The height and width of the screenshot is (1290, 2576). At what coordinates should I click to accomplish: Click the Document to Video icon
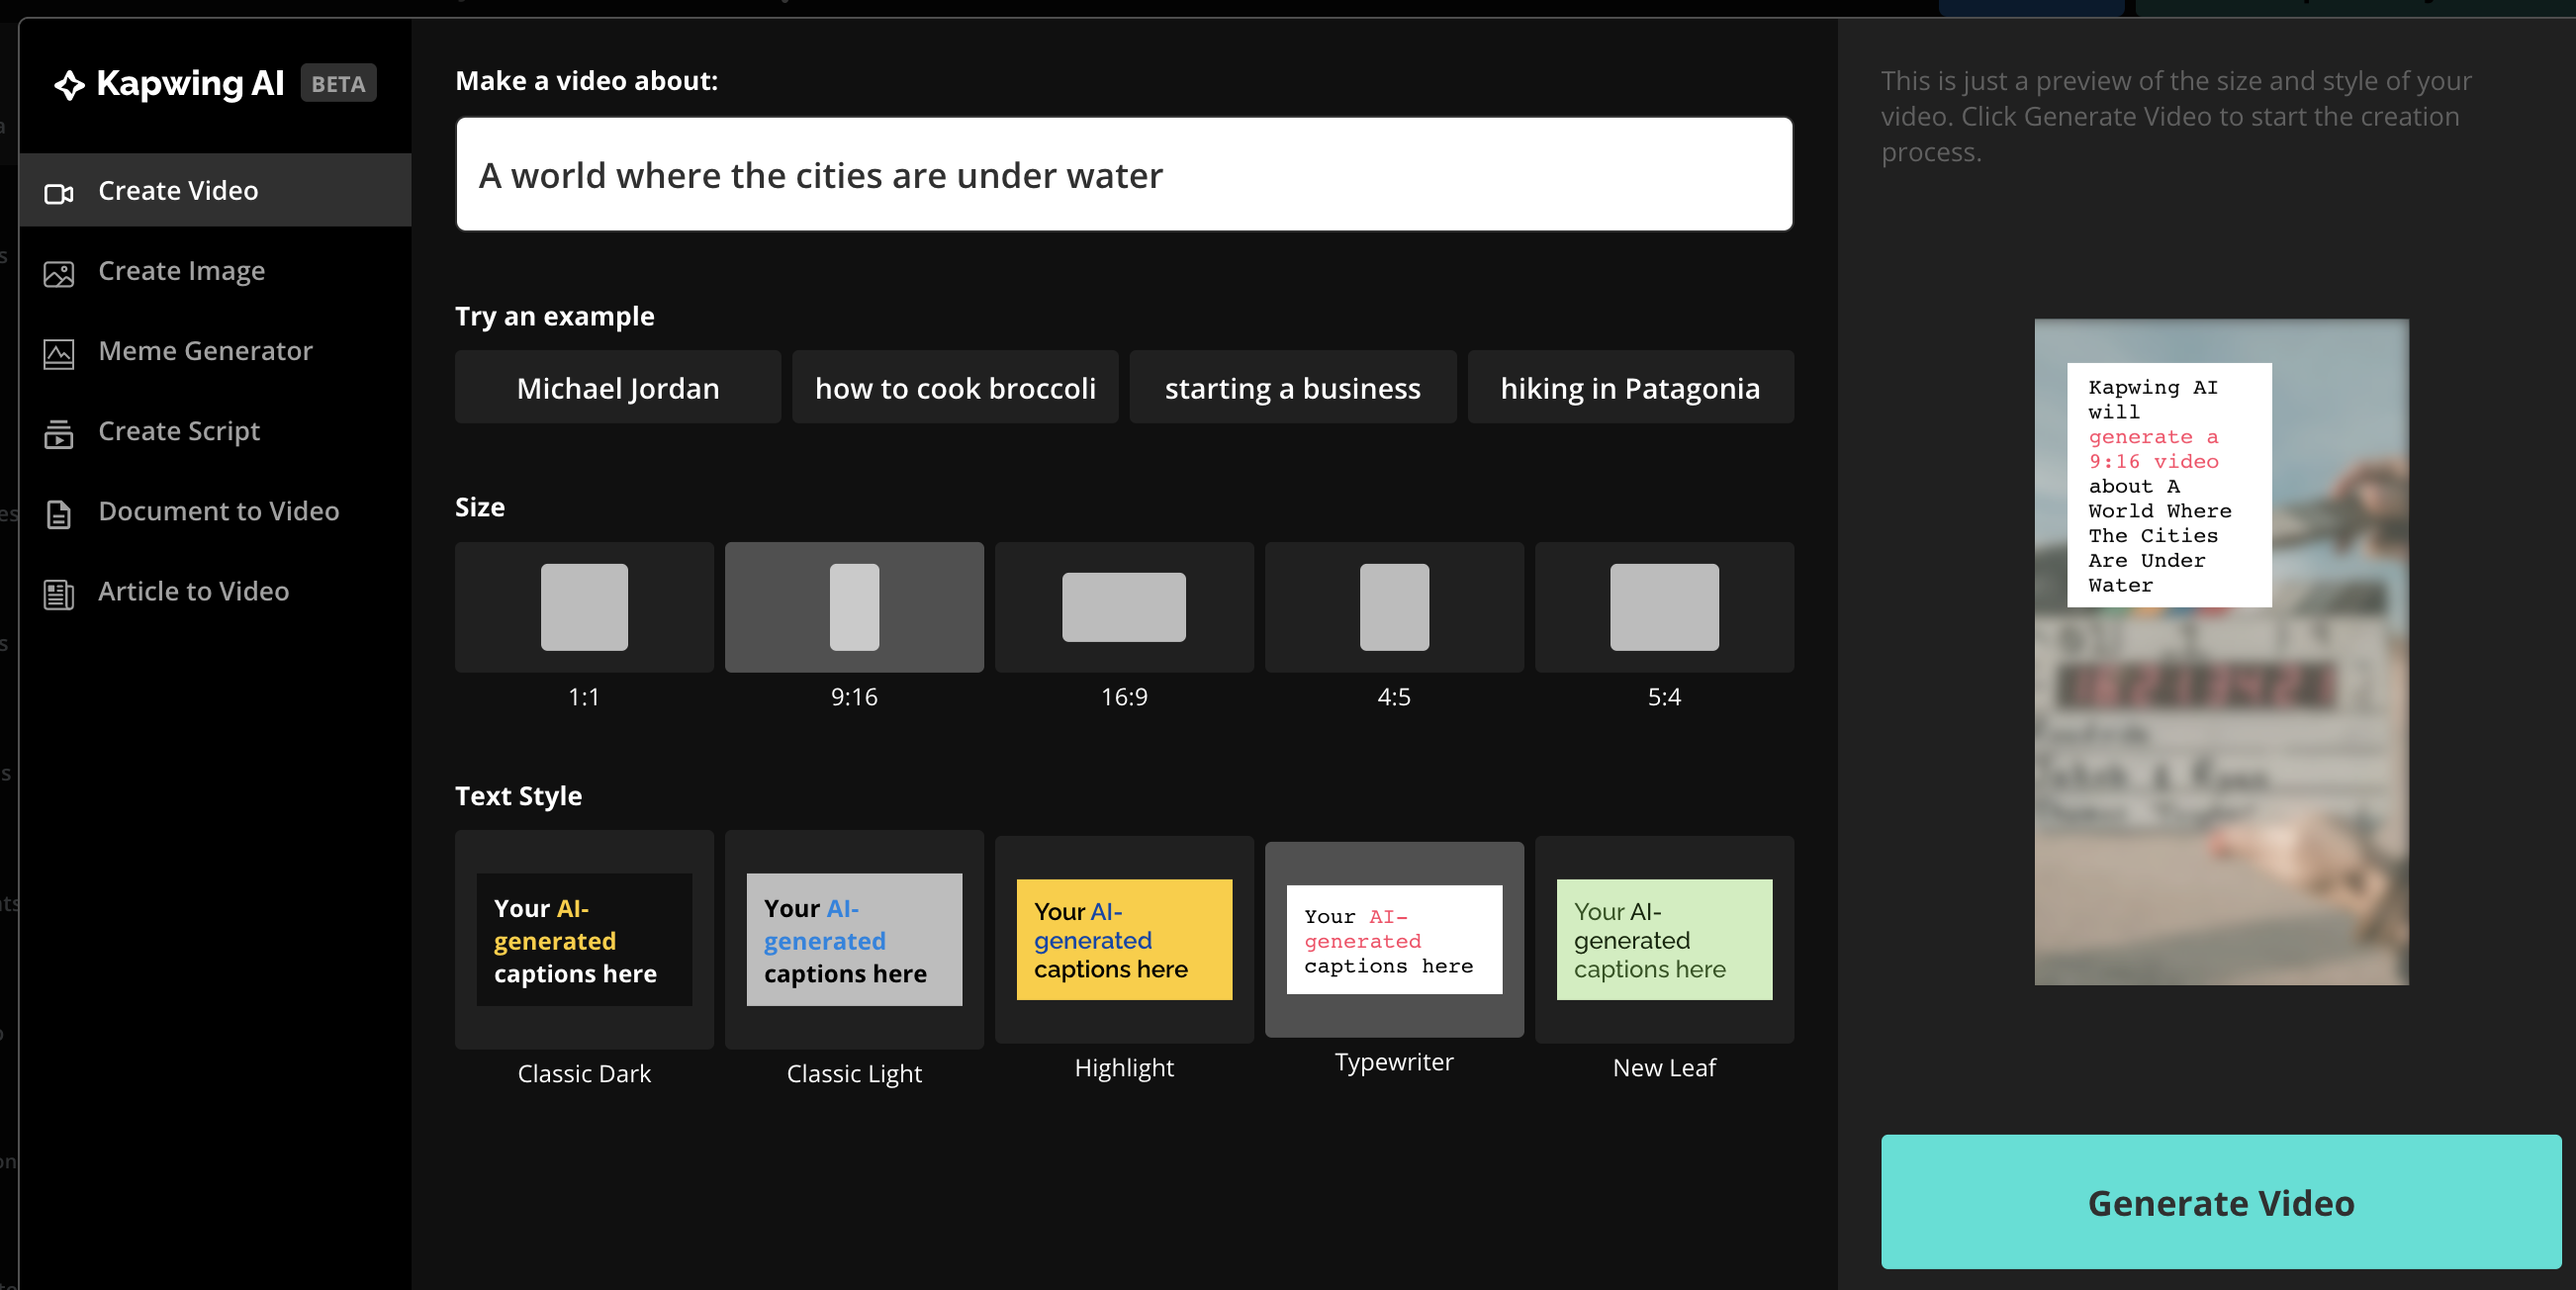tap(59, 514)
